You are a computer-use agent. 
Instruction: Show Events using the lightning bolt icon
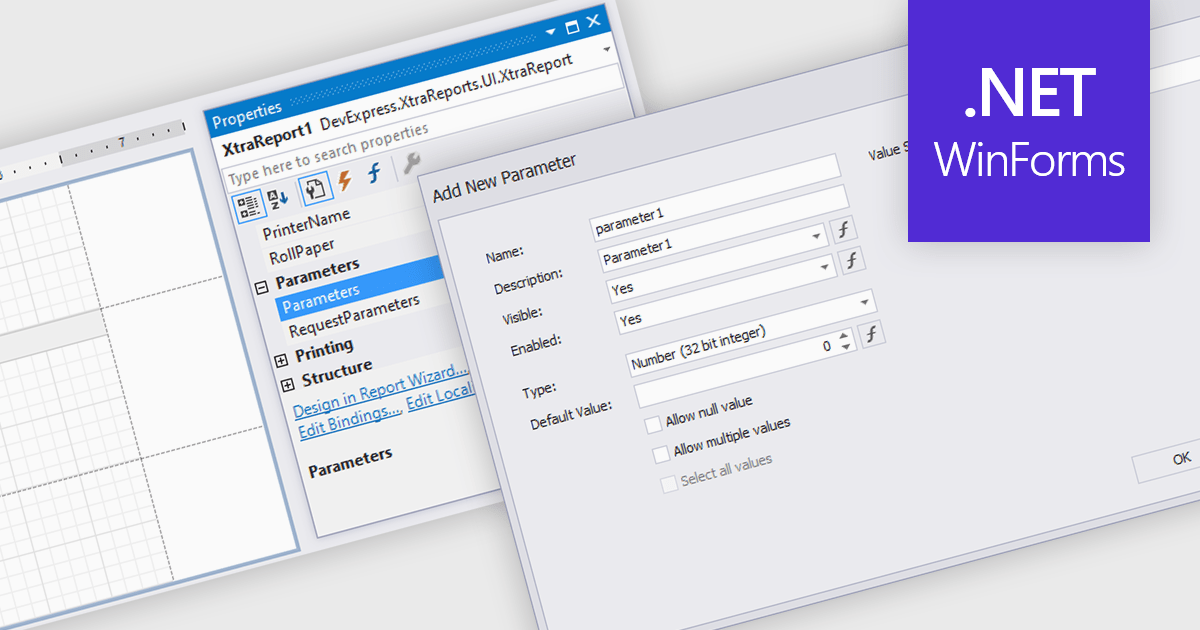(x=345, y=181)
